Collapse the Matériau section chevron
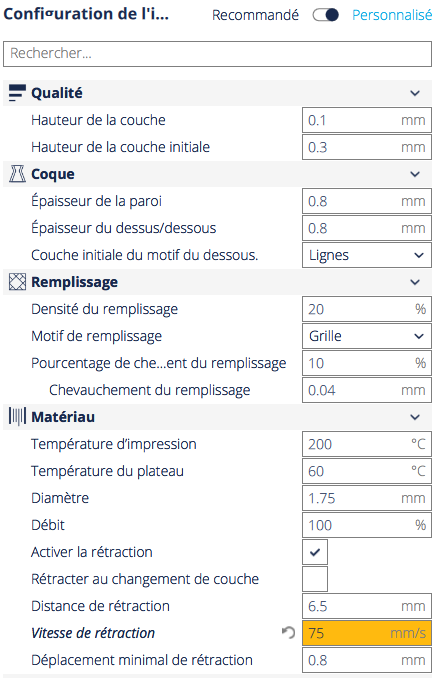Screen dimensions: 433x678 415,417
